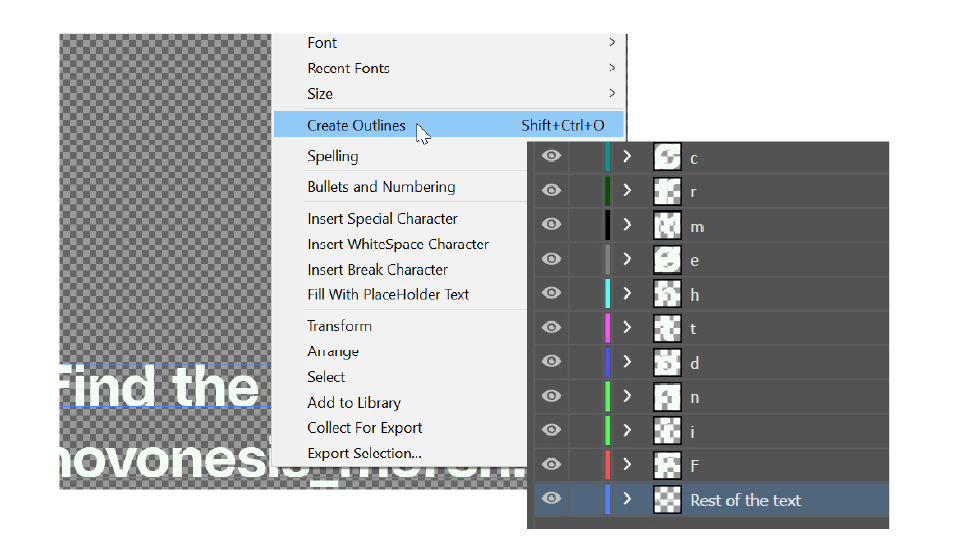This screenshot has width=960, height=560.
Task: Click the pink color bar on 't' layer
Action: [607, 327]
